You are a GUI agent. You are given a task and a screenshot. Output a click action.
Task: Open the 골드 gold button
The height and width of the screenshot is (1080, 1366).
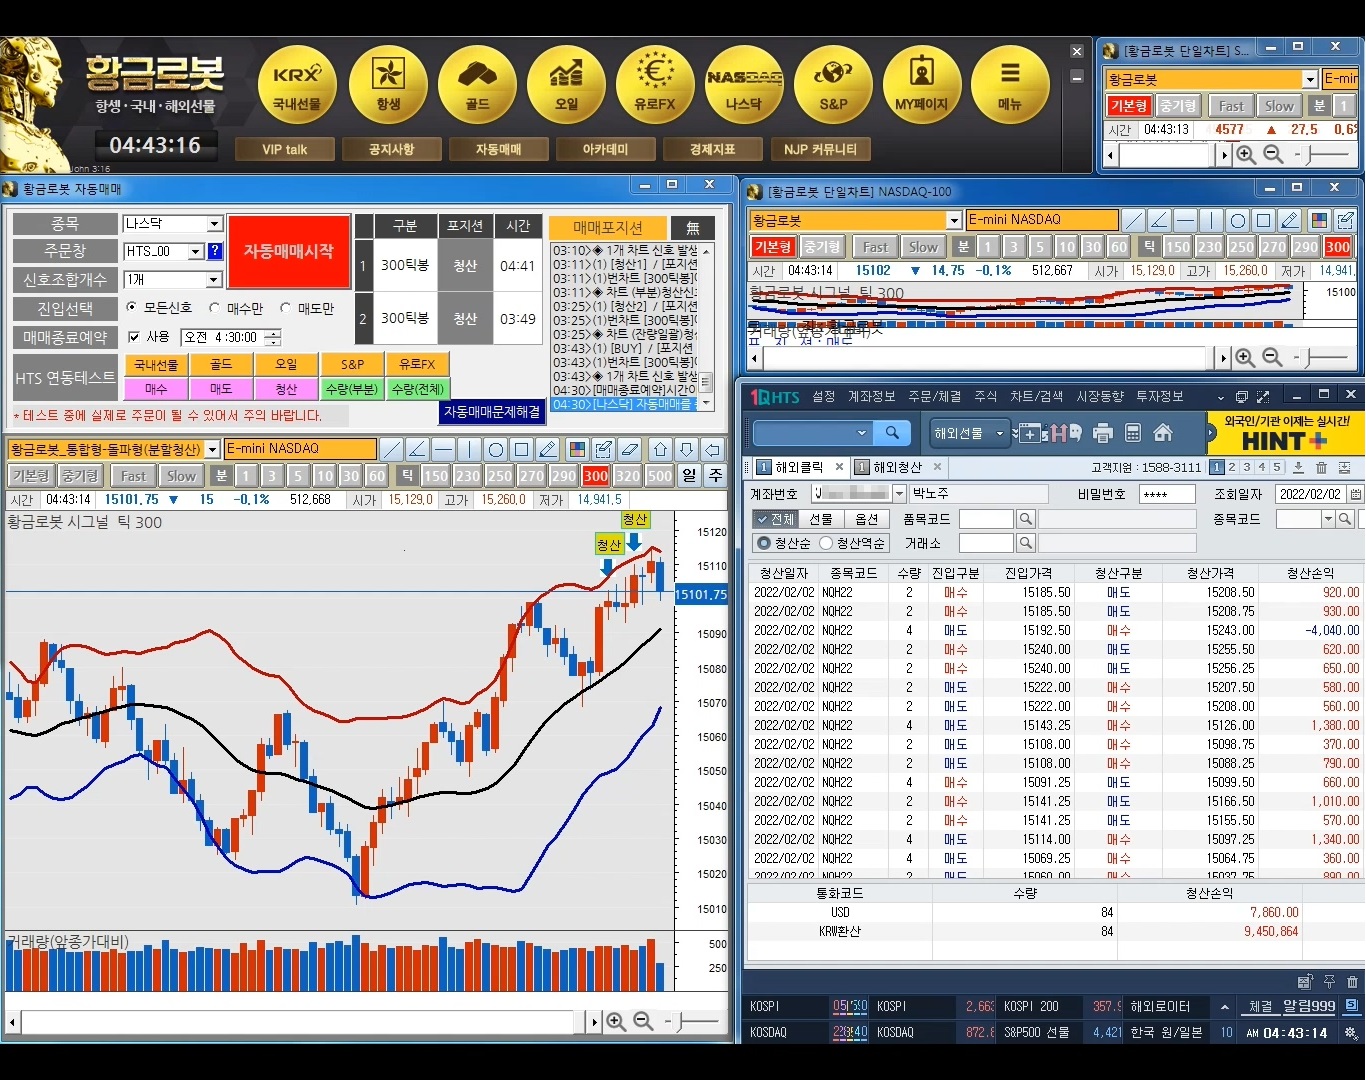point(477,85)
